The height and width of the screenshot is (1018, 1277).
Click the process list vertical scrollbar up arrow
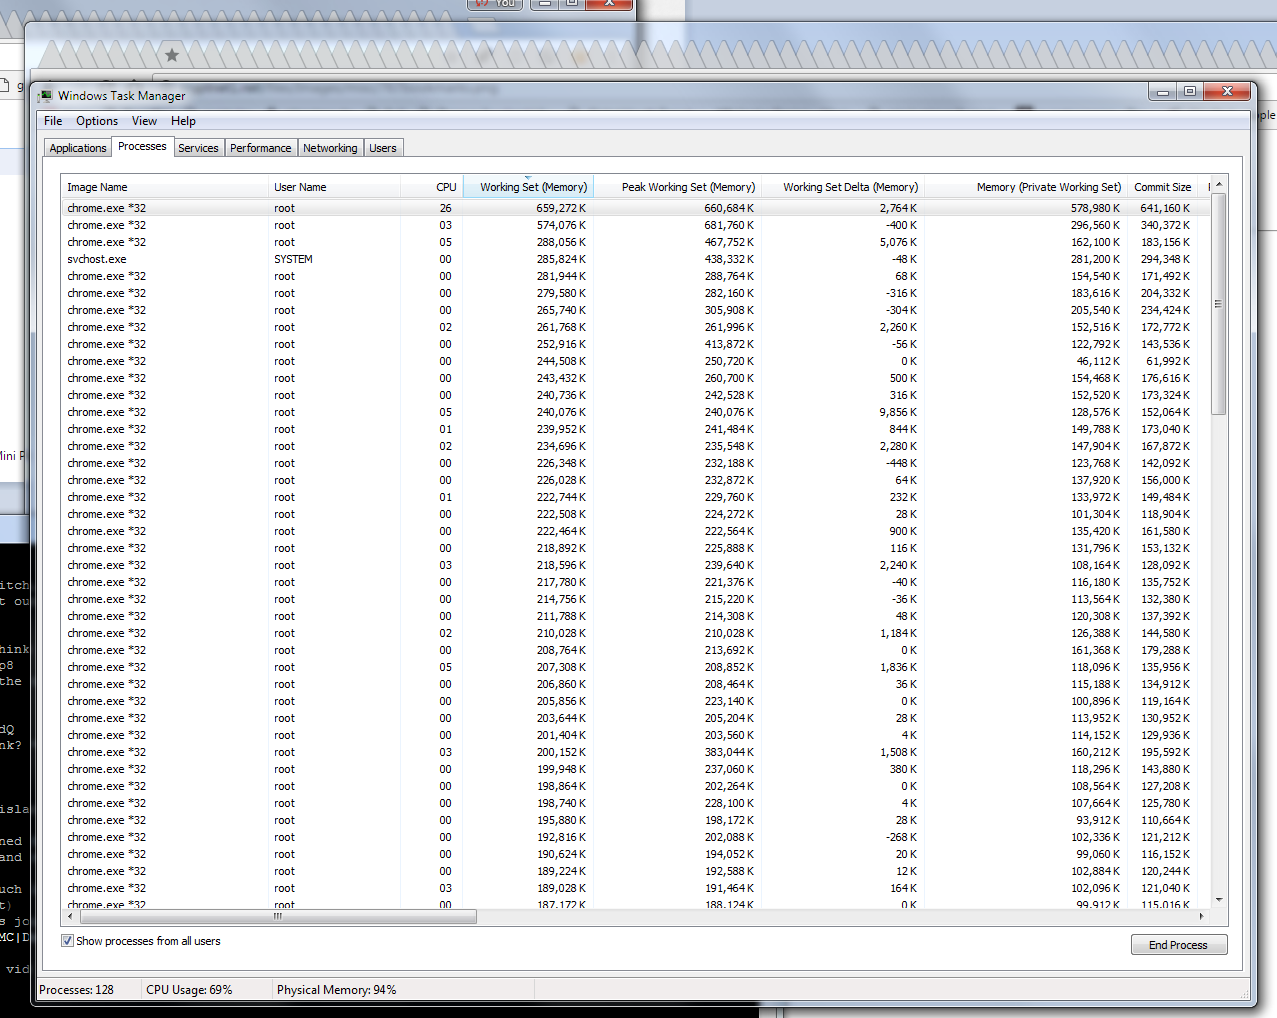[x=1218, y=186]
